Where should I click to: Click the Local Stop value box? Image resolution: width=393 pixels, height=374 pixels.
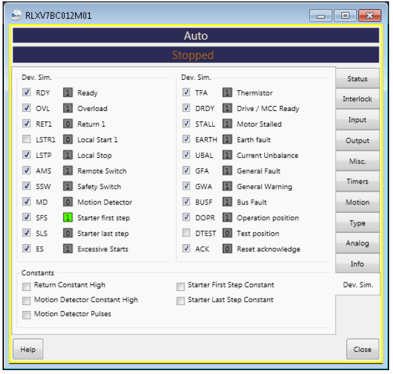coord(68,155)
